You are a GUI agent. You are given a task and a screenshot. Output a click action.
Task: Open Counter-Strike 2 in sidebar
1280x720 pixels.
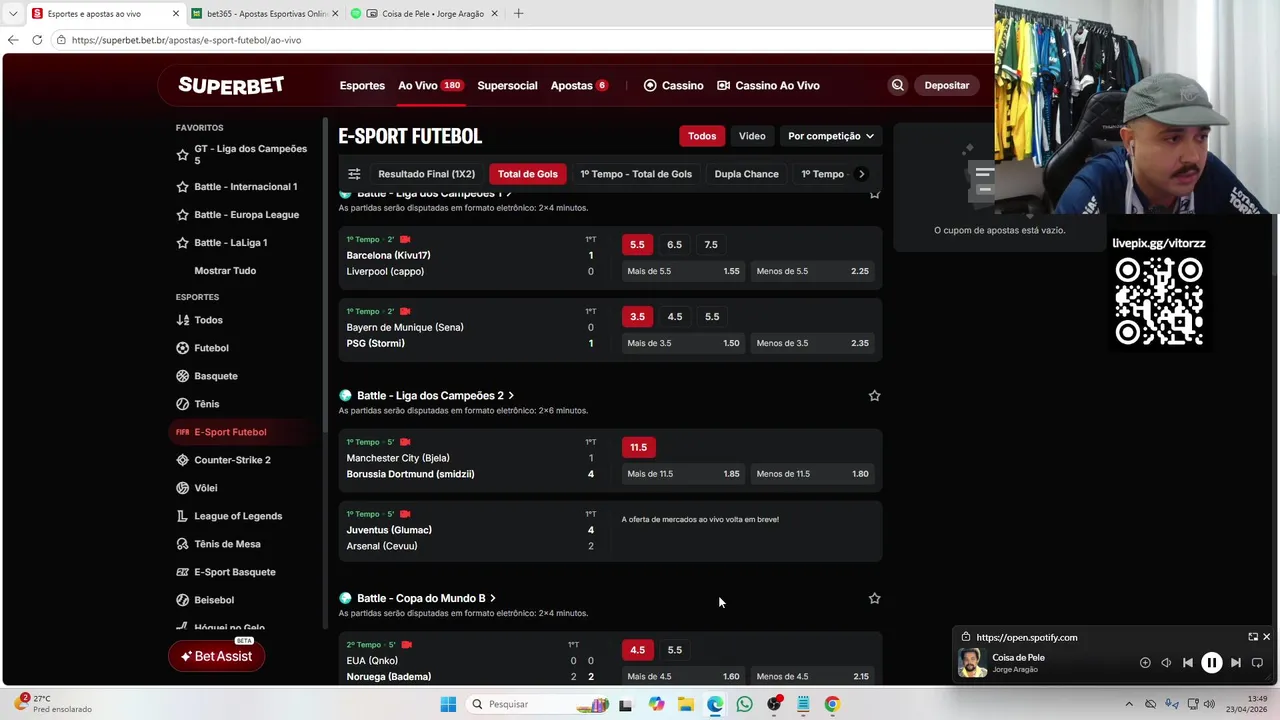232,460
